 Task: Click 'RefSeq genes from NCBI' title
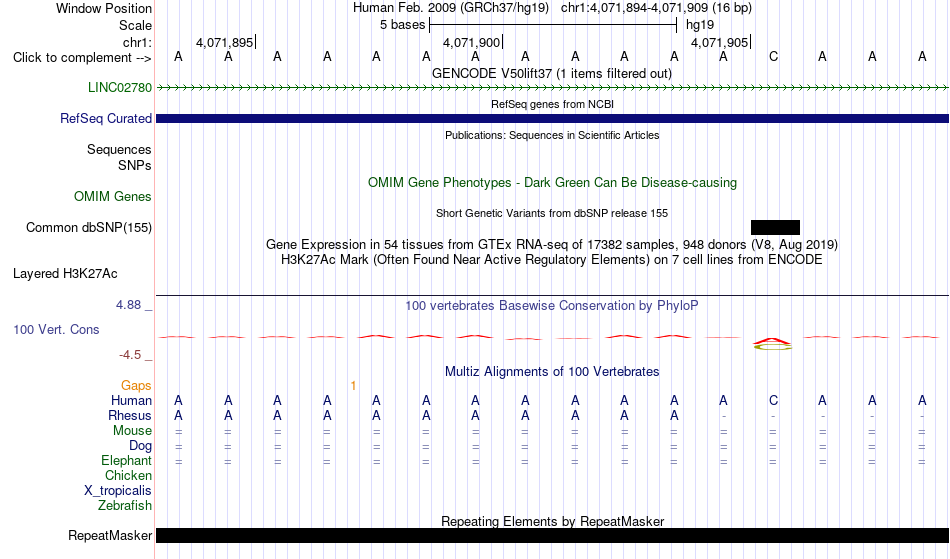pos(552,104)
